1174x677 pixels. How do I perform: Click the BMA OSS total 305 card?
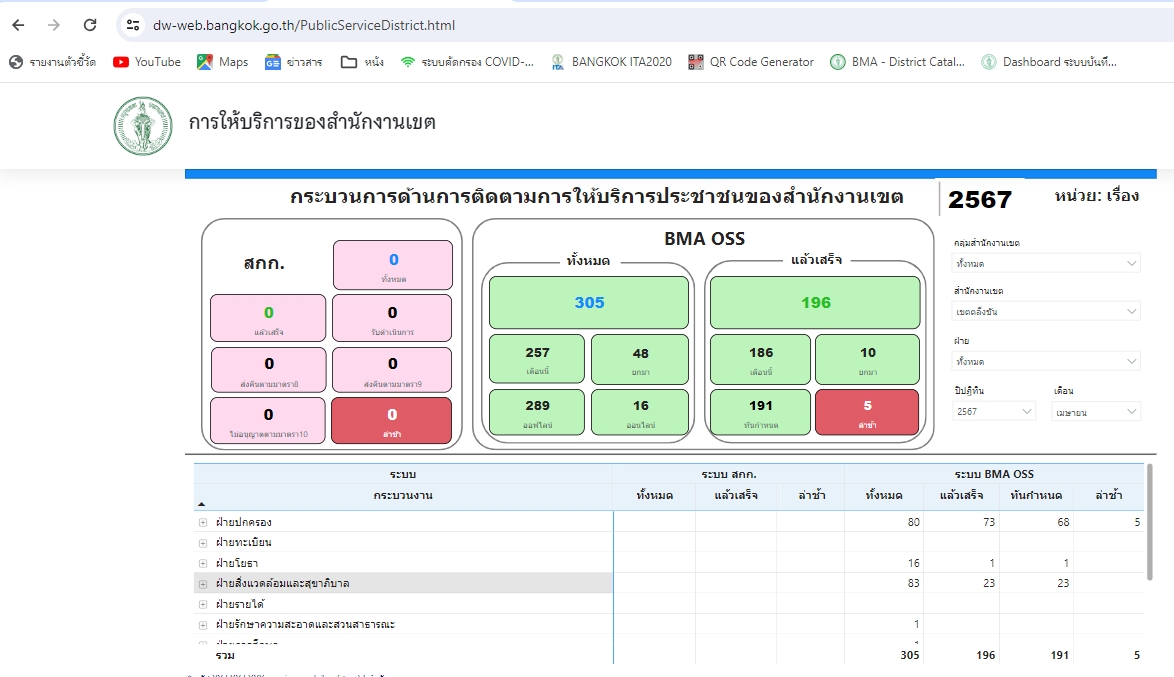(589, 303)
